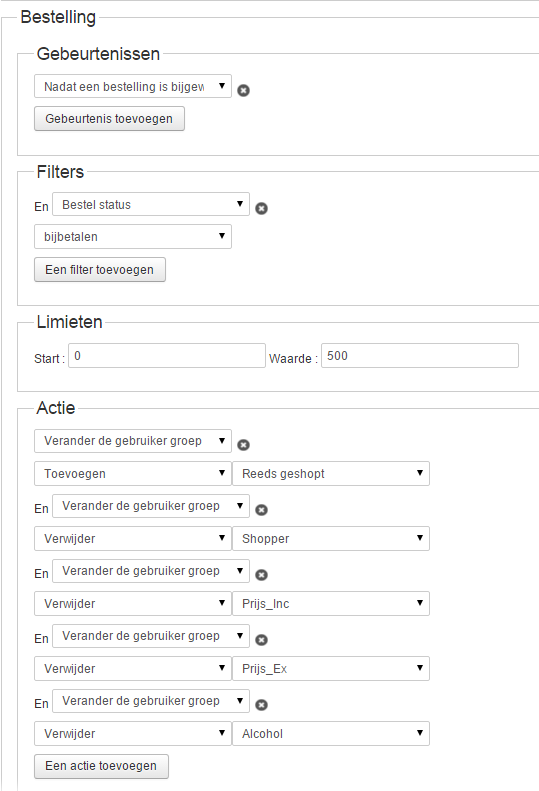Image resolution: width=539 pixels, height=791 pixels.
Task: Delete the Bestel status filter icon
Action: (261, 208)
